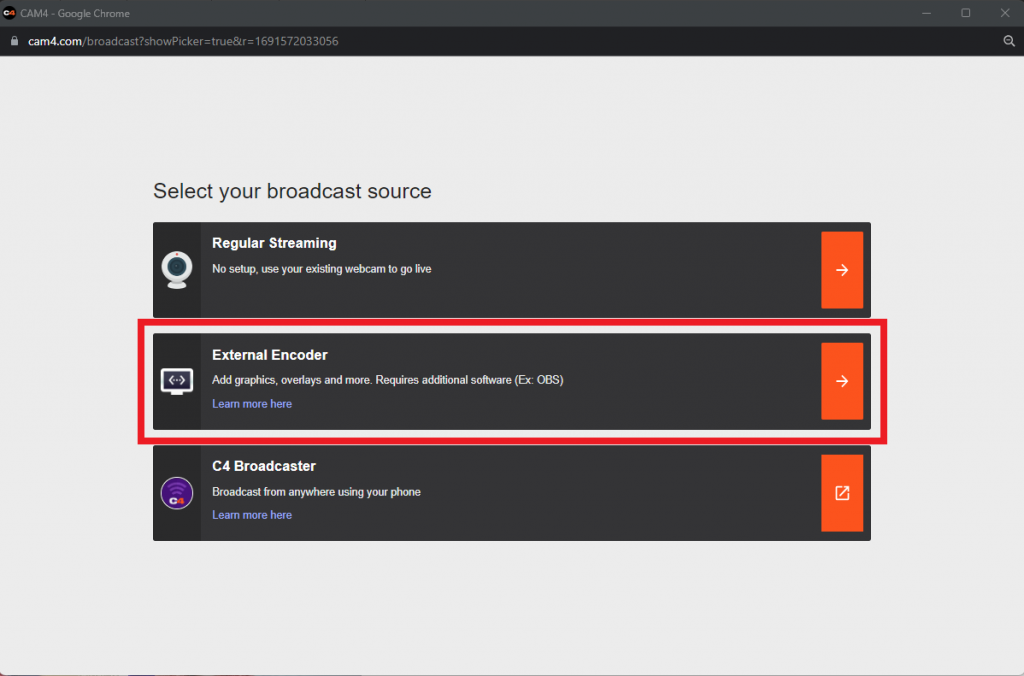
Task: Click the 'Select your broadcast source' heading
Action: [x=292, y=191]
